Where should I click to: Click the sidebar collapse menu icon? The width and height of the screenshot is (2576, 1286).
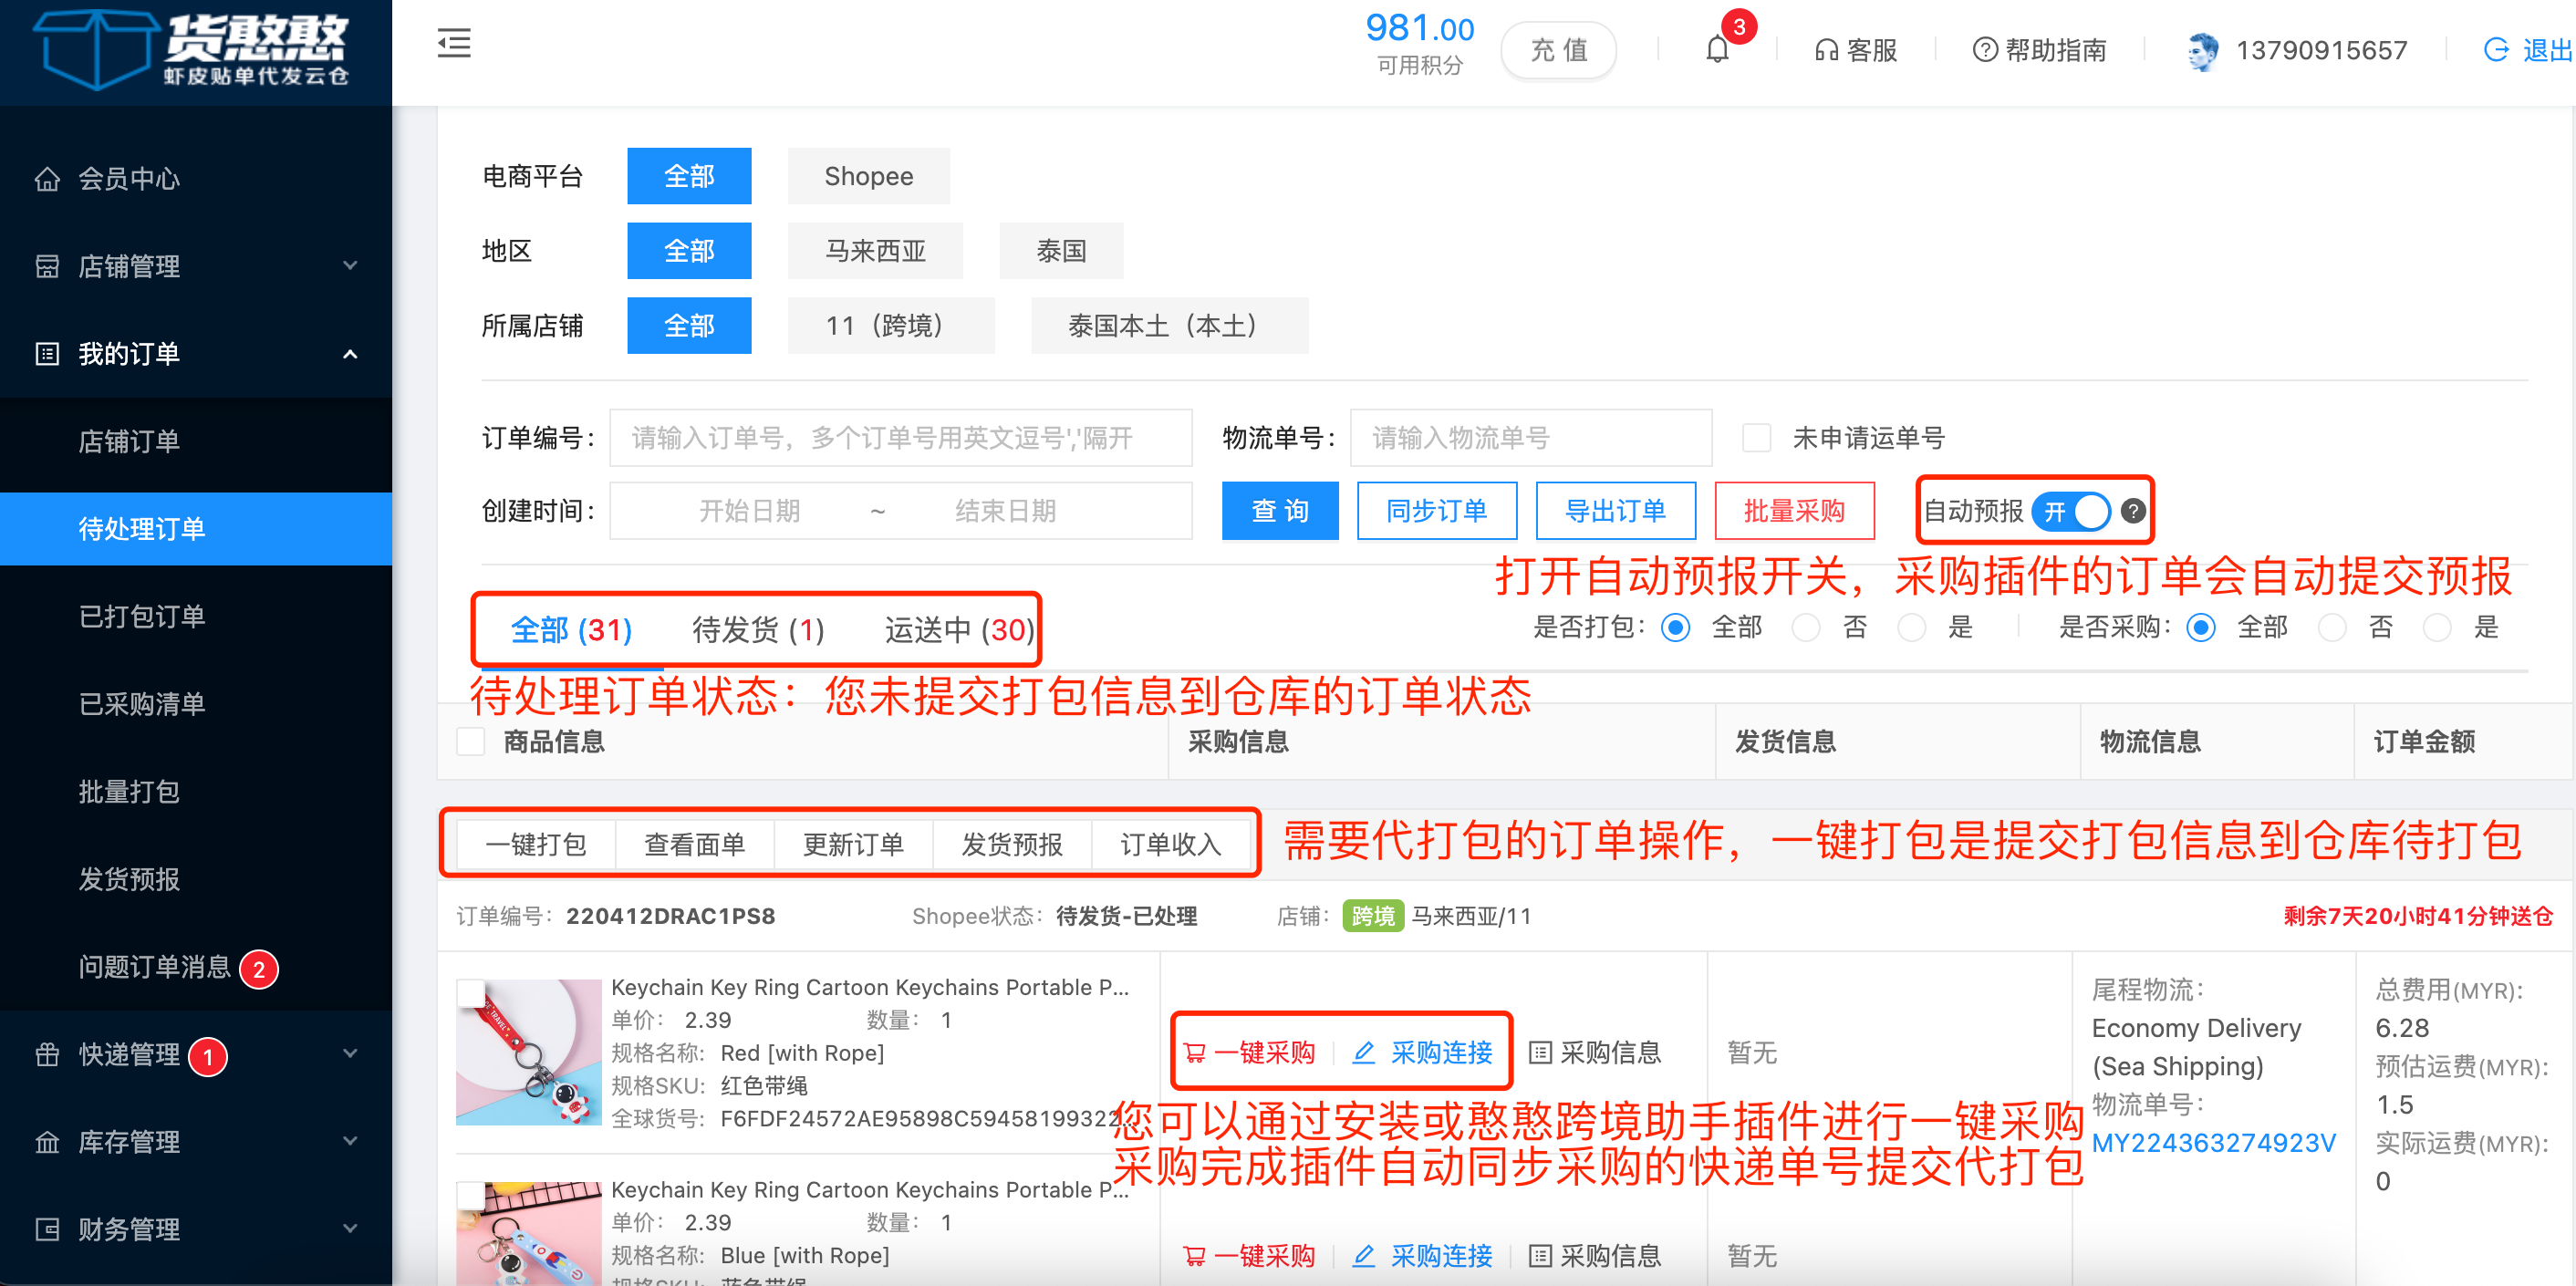[454, 44]
